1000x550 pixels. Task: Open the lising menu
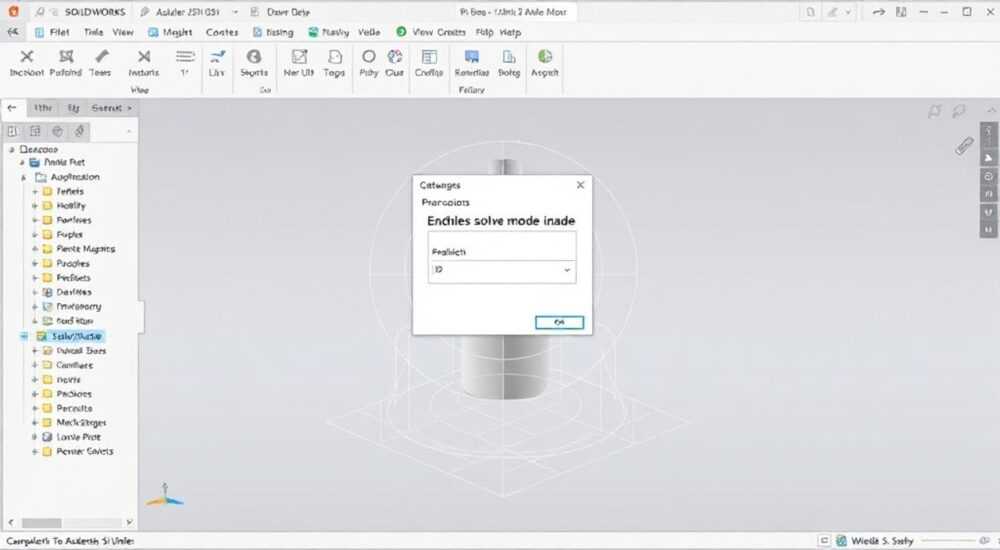(x=280, y=32)
